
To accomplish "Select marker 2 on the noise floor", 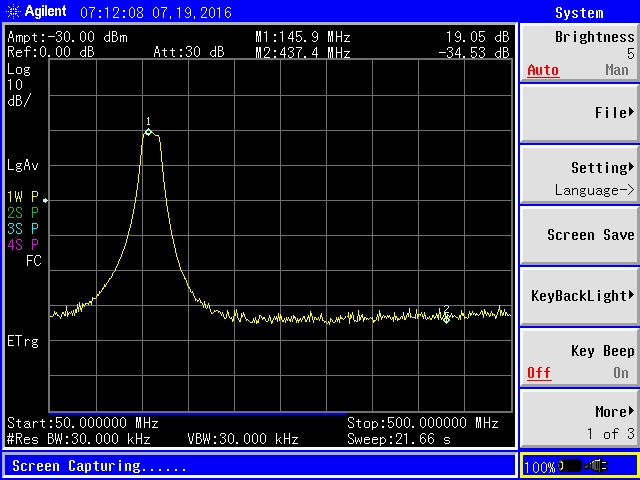I will 447,318.
